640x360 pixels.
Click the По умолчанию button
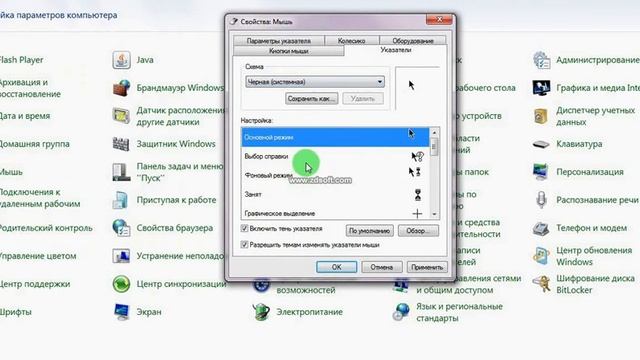369,231
